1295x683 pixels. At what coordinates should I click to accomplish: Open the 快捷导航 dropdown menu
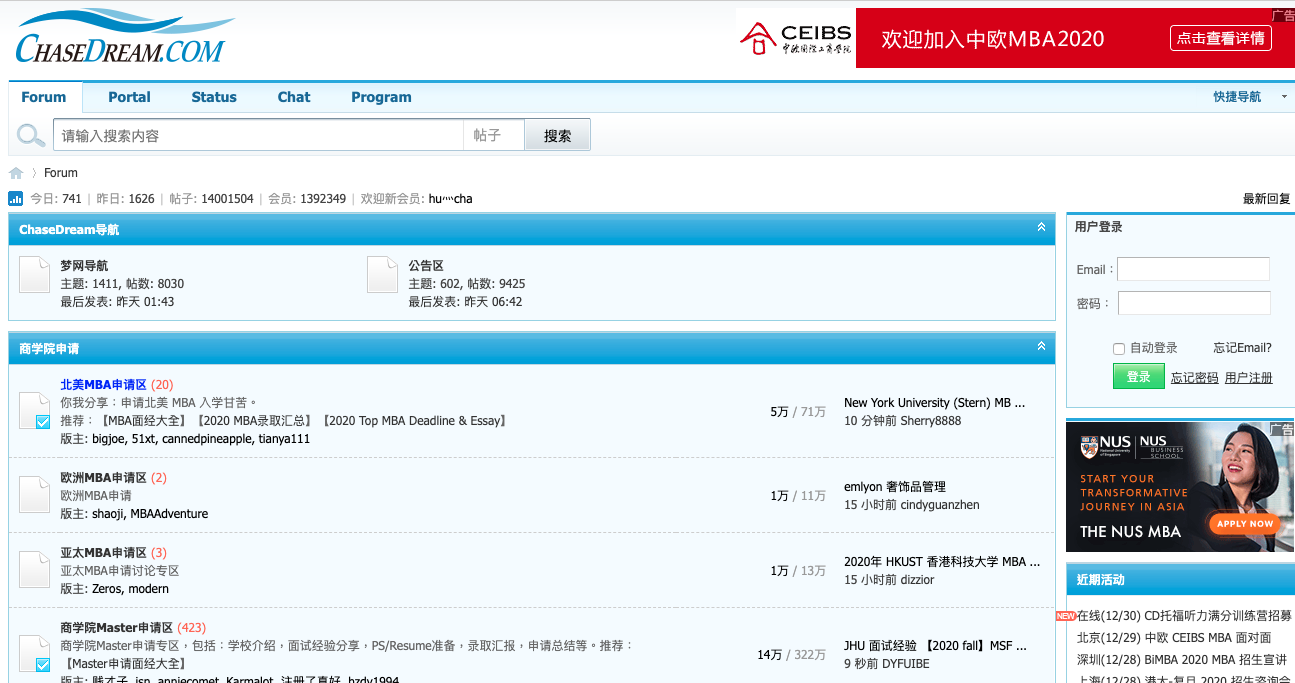tap(1250, 97)
